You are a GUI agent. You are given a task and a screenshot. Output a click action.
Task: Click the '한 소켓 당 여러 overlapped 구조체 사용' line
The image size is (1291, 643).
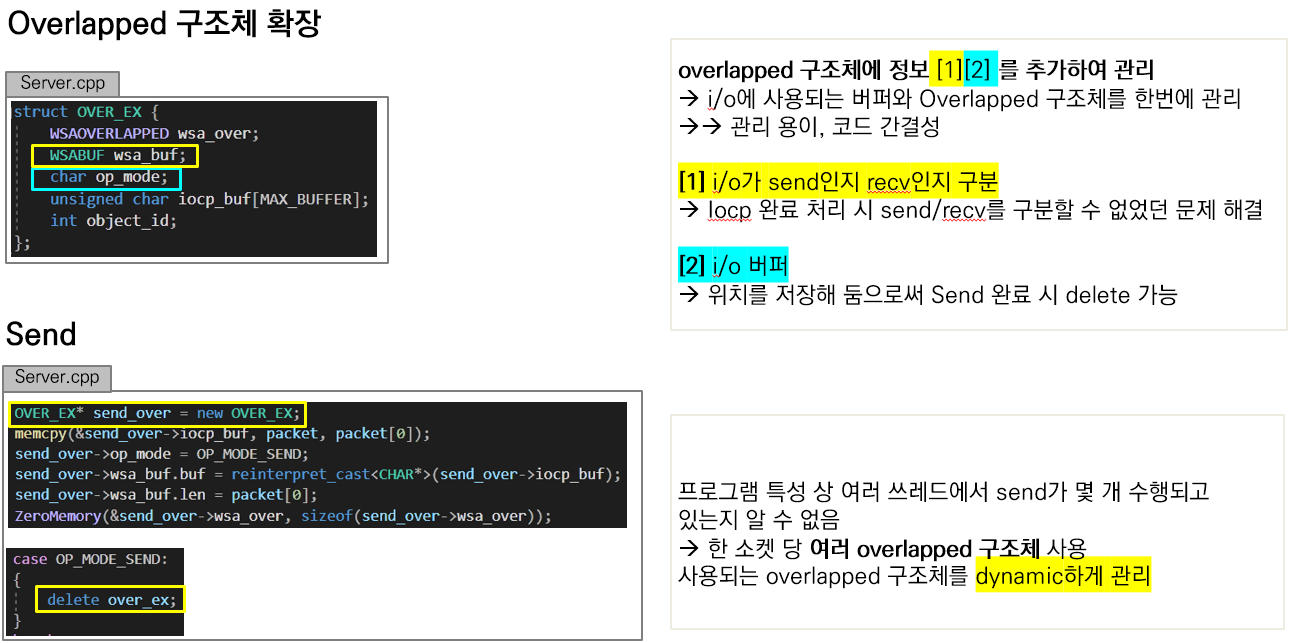coord(882,549)
